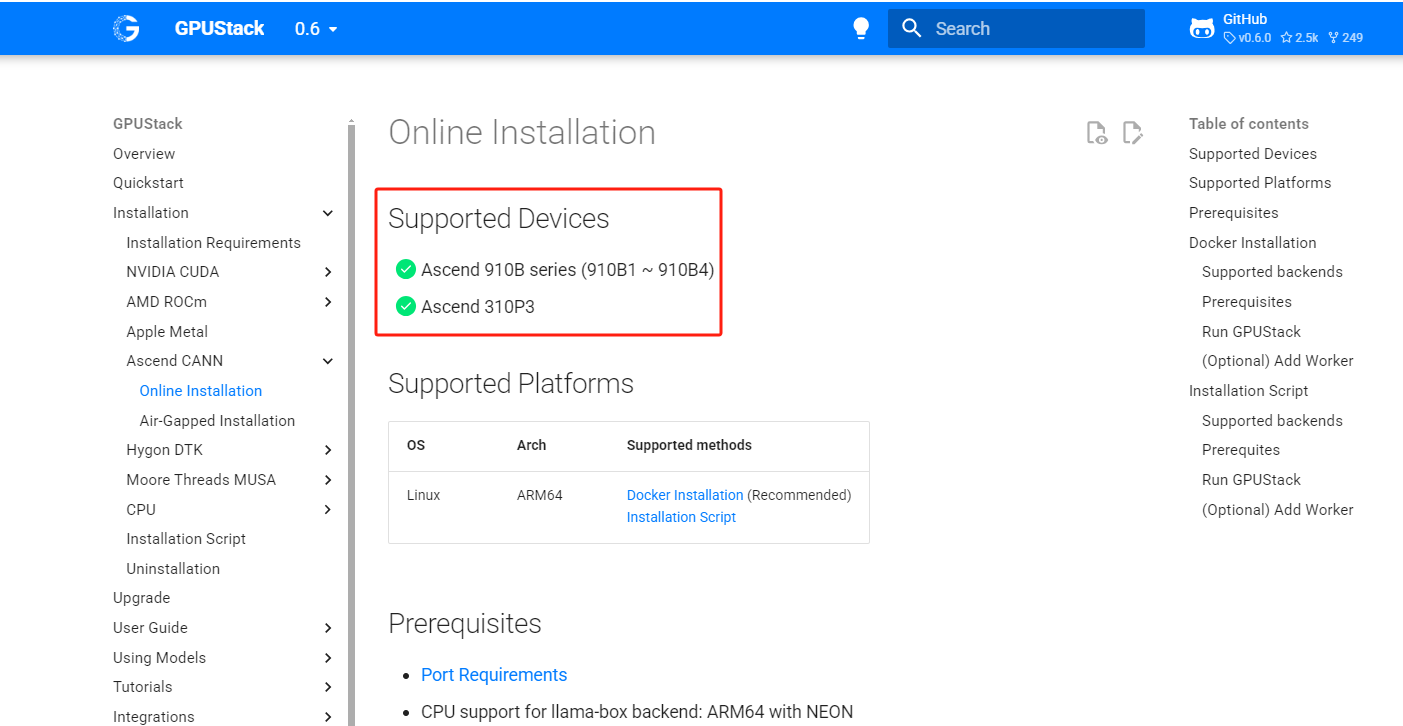This screenshot has height=726, width=1403.
Task: Open Uninstallation page in sidebar
Action: pos(173,569)
